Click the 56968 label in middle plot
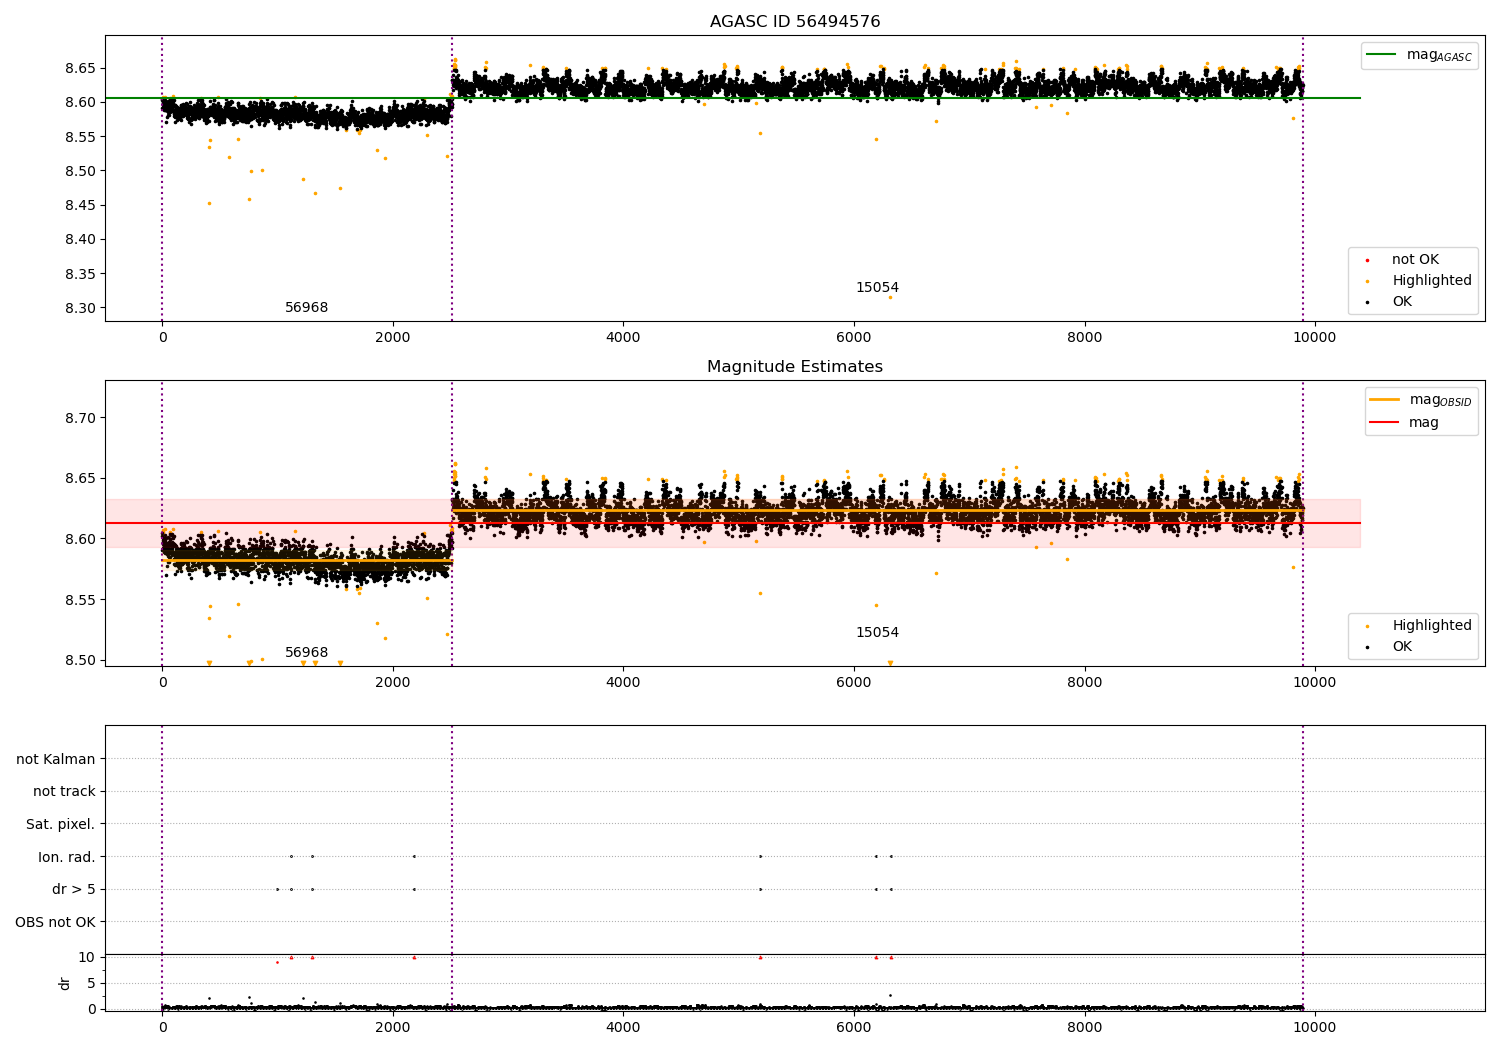 pos(307,653)
